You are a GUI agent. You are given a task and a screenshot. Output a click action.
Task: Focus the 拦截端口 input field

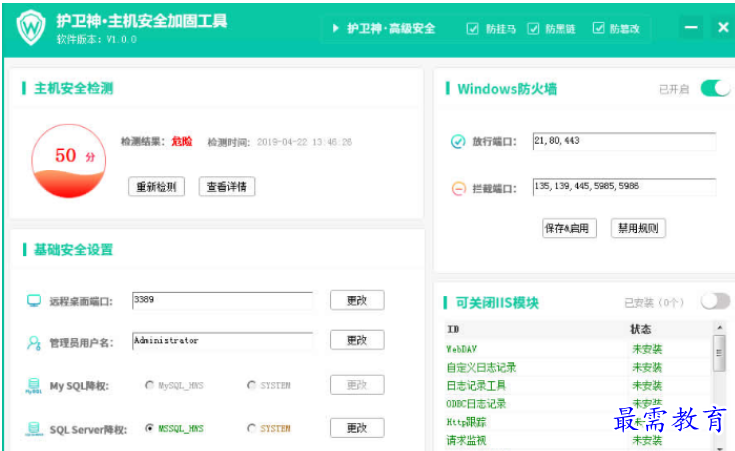click(624, 187)
